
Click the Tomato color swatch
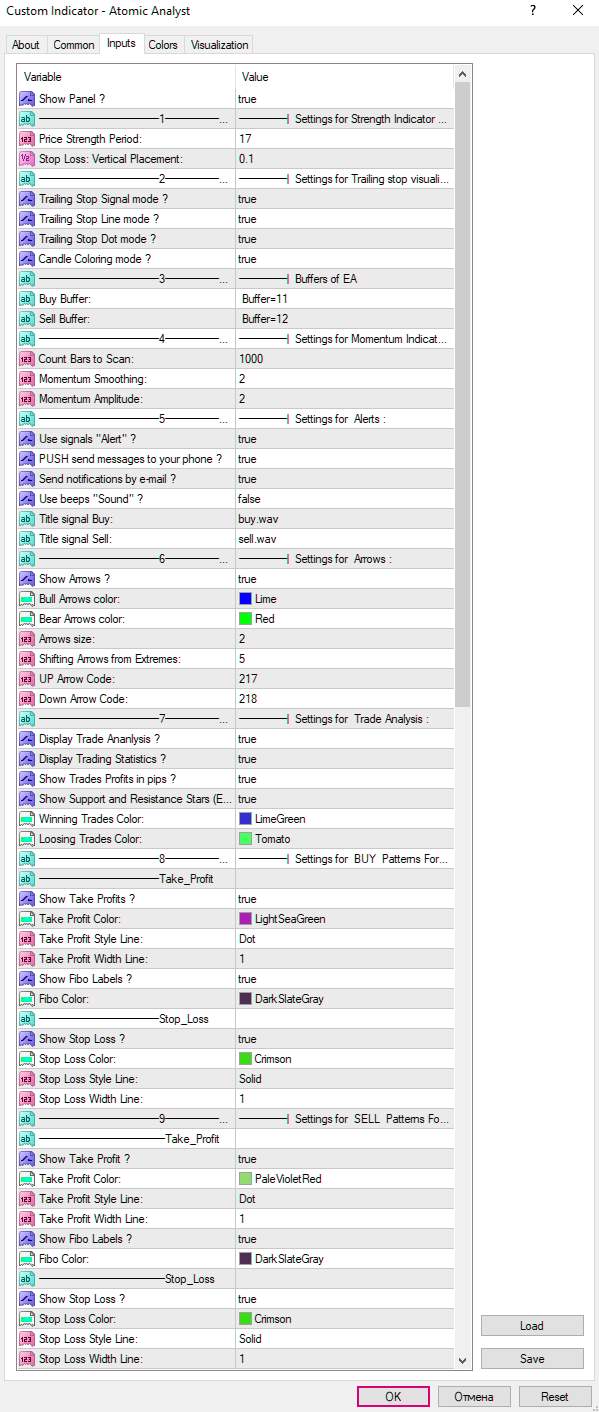[x=245, y=839]
